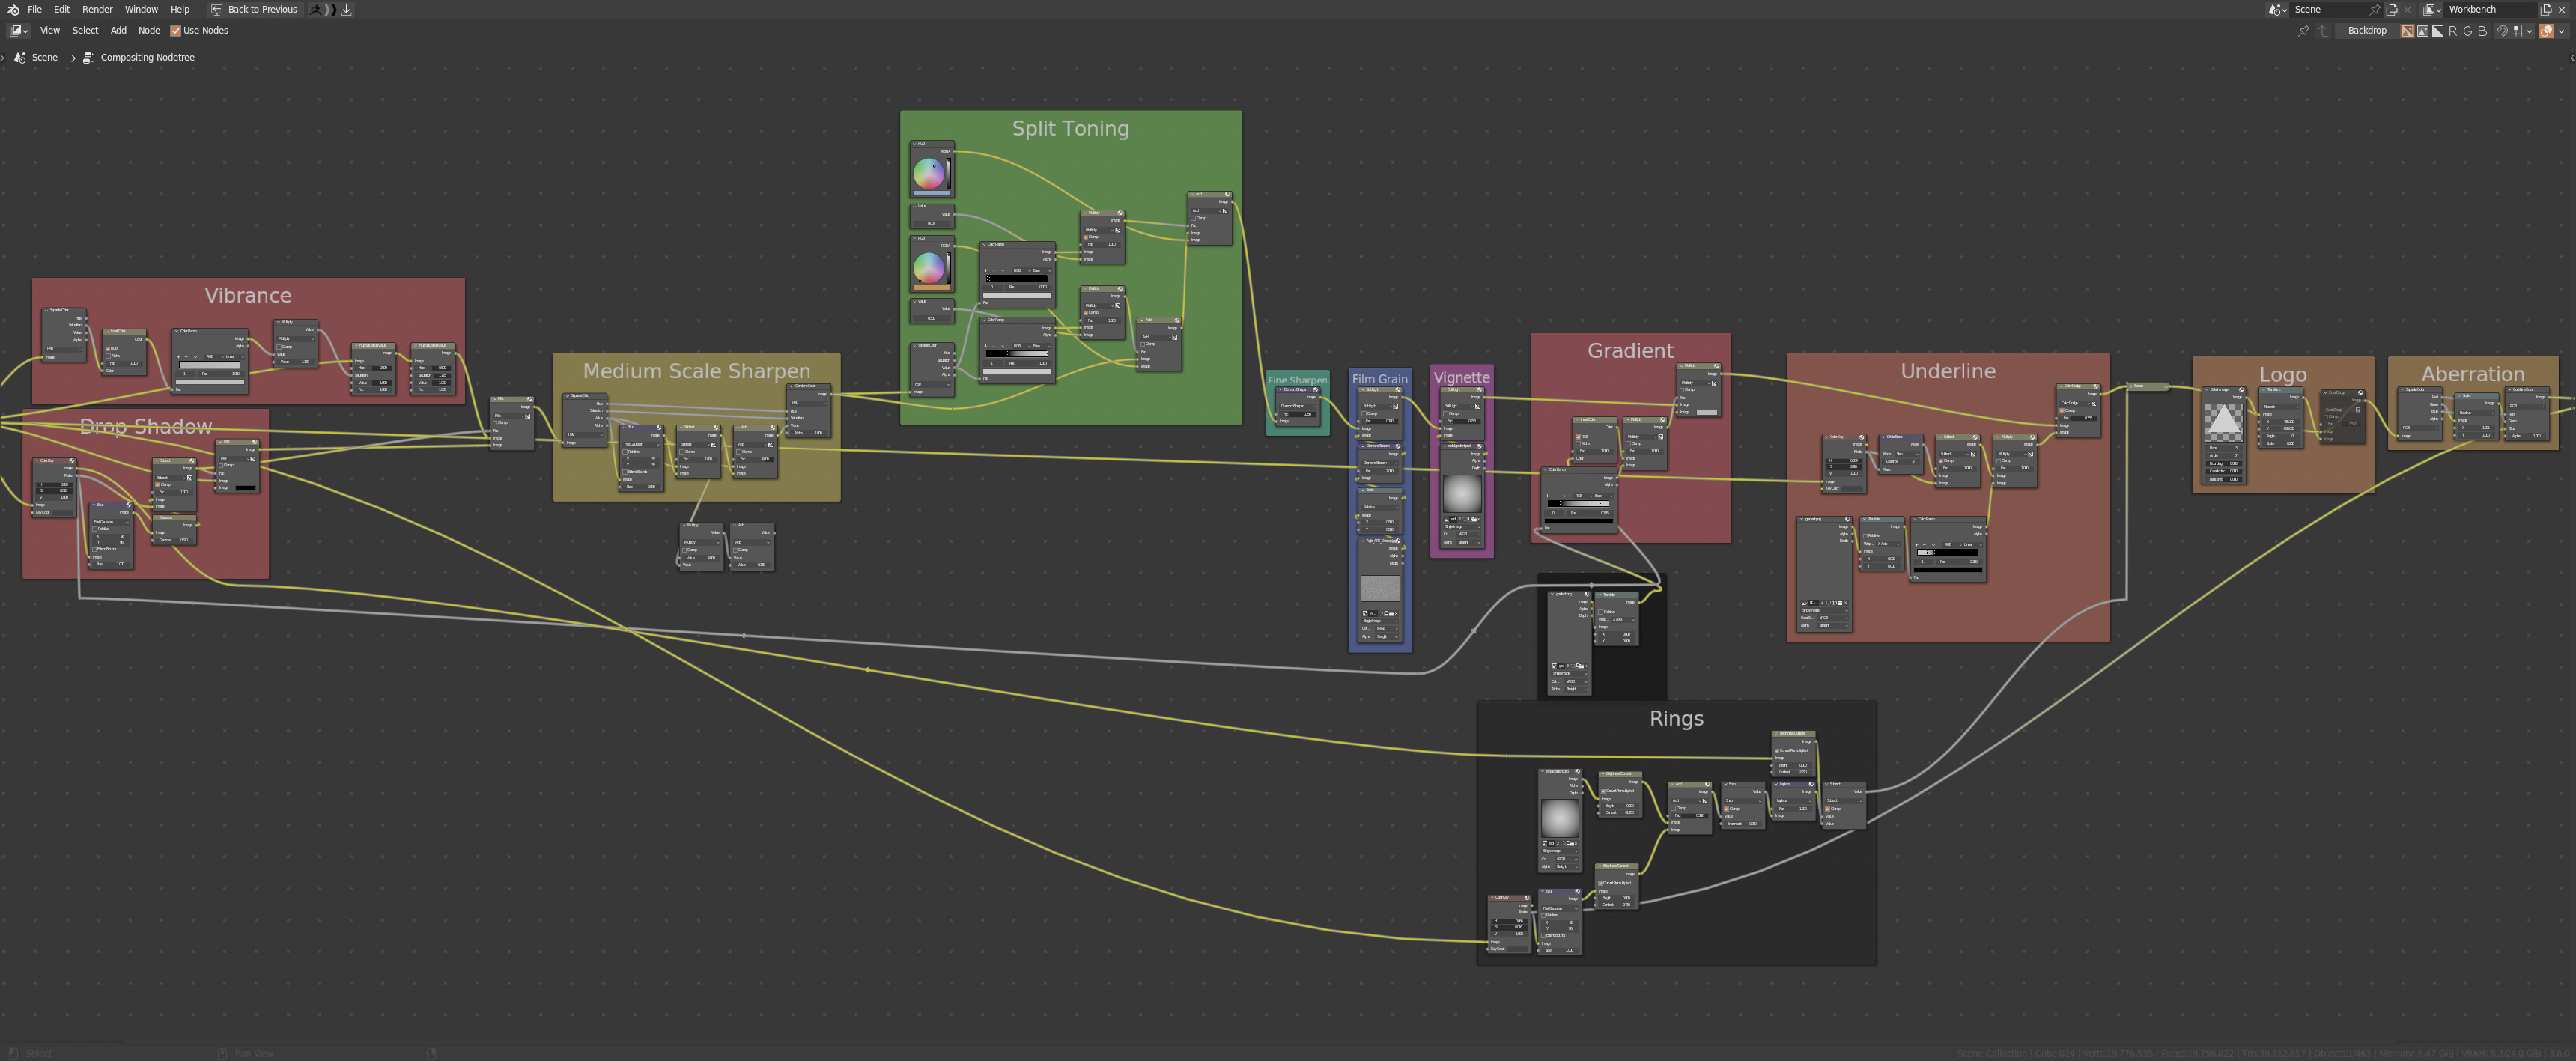Click the go to parent node tree arrow
This screenshot has height=1061, width=2576.
click(2323, 31)
